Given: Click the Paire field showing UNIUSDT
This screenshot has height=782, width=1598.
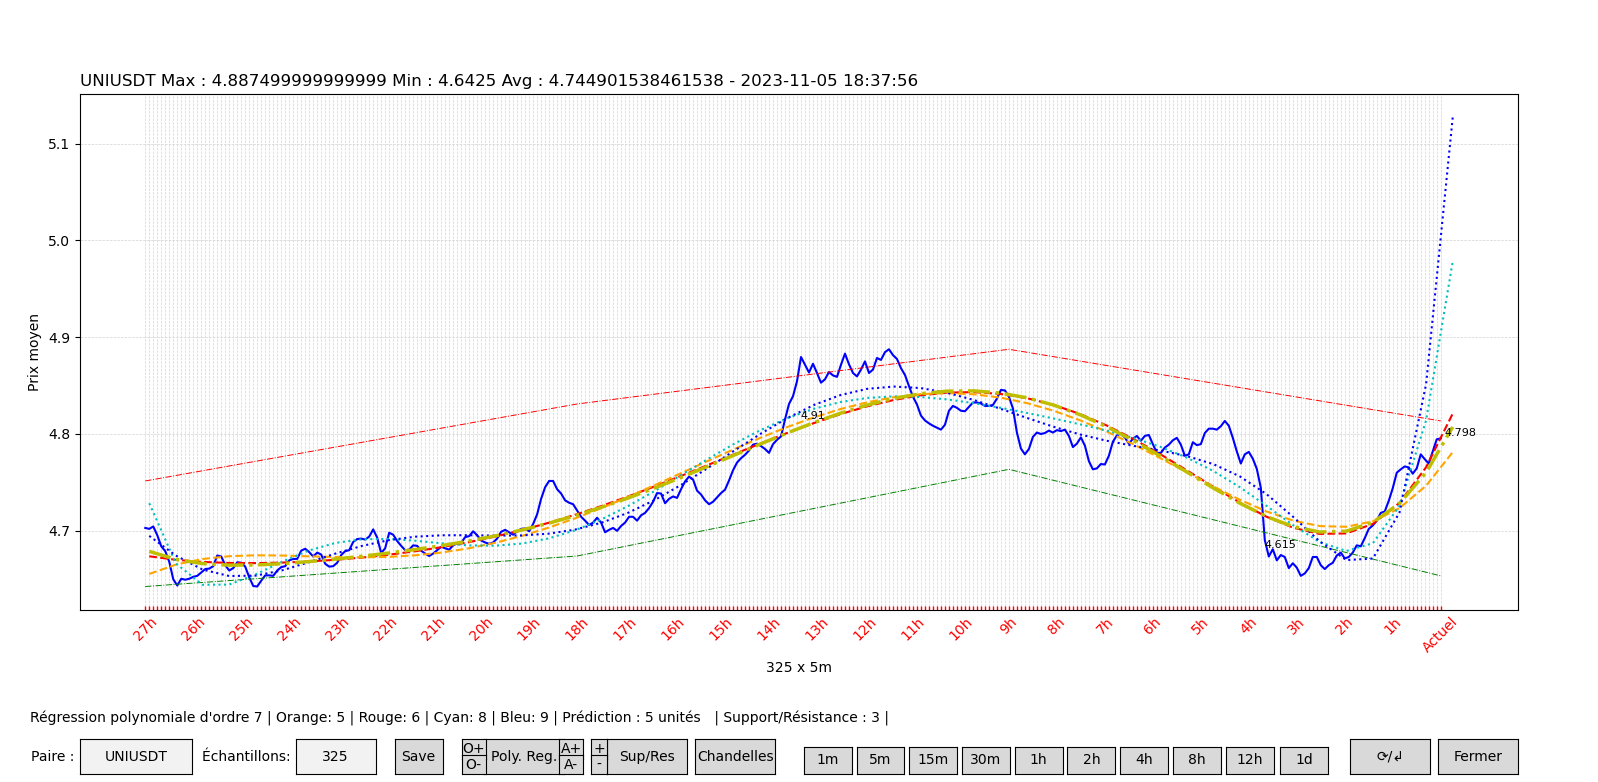Looking at the screenshot, I should [x=136, y=757].
